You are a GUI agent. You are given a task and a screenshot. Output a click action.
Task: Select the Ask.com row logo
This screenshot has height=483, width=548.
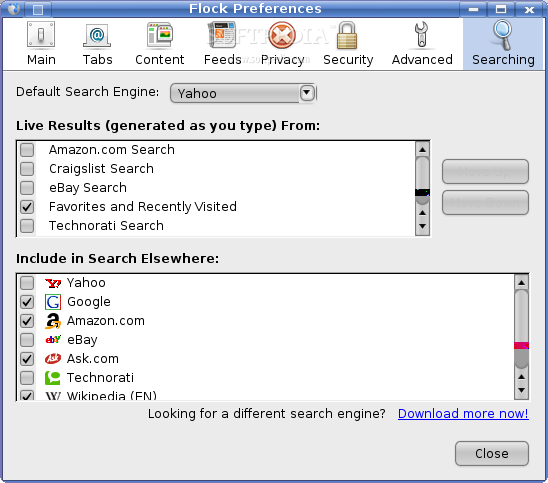(53, 359)
